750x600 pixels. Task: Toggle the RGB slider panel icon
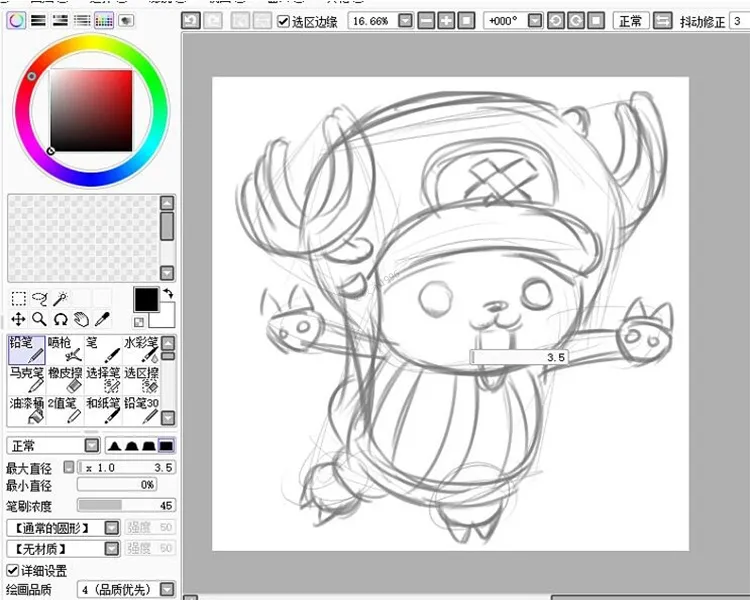point(38,20)
